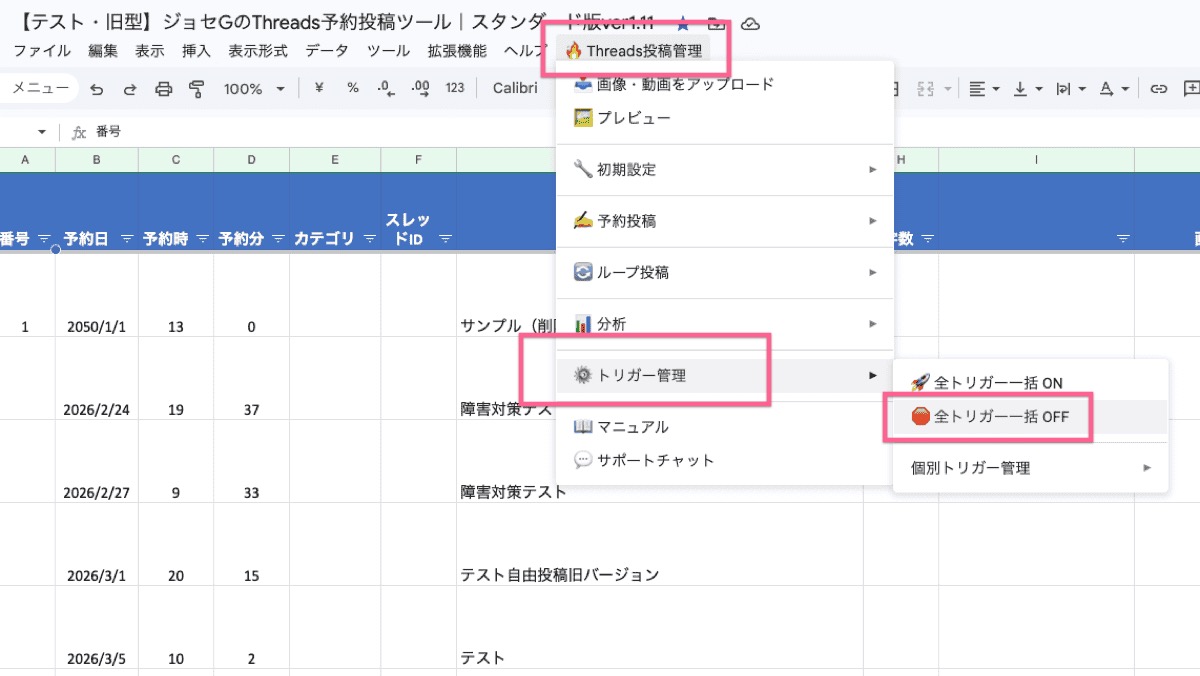The image size is (1200, 676).
Task: Click the add comment icon at toolbar end
Action: (x=1191, y=89)
